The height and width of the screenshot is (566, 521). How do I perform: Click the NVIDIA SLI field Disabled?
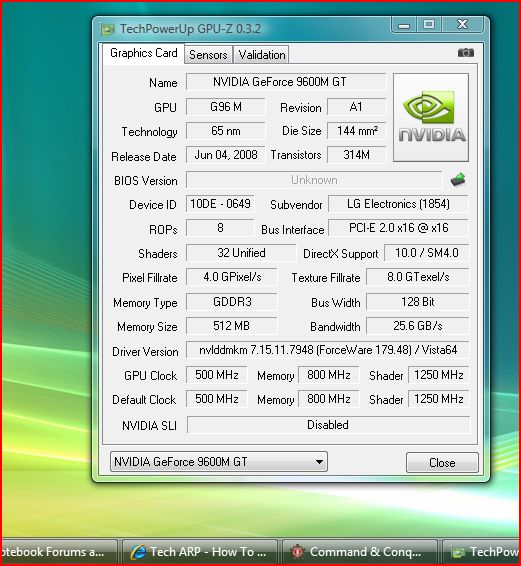pyautogui.click(x=329, y=425)
